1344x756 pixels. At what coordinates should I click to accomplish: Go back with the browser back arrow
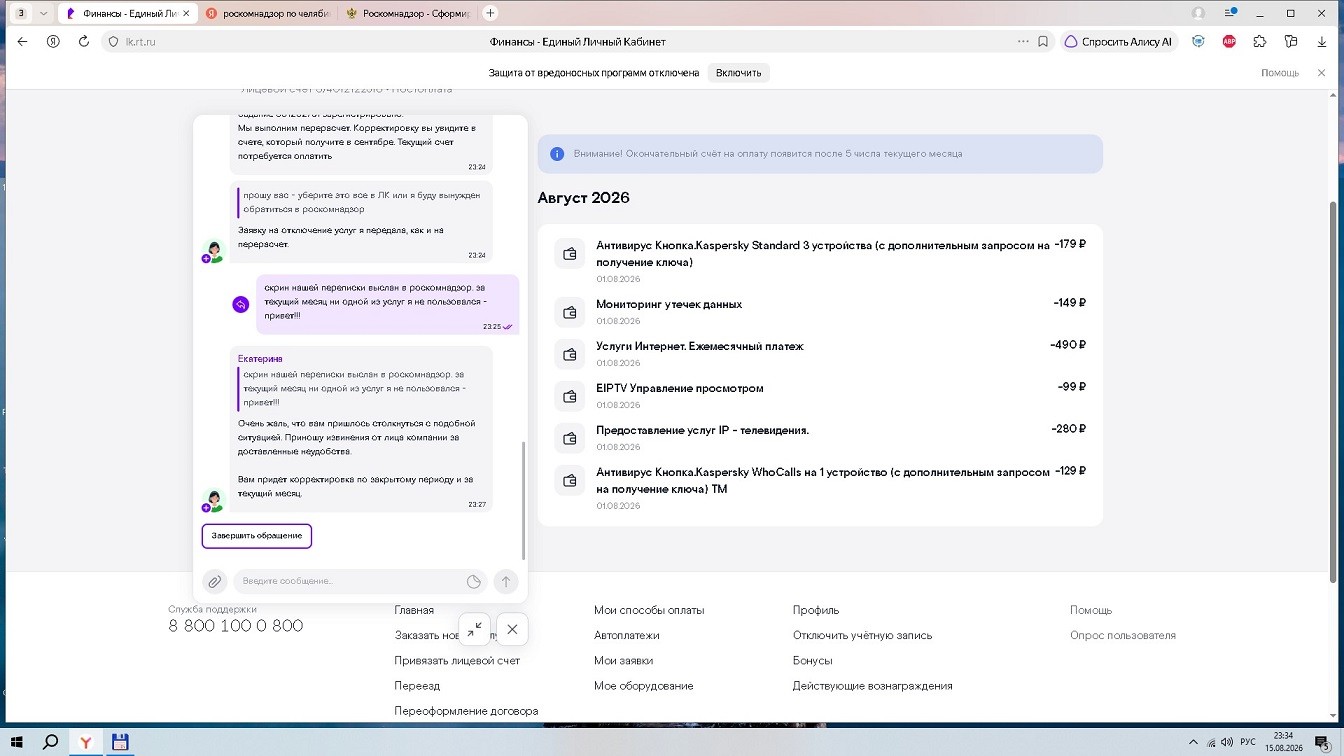[x=23, y=42]
